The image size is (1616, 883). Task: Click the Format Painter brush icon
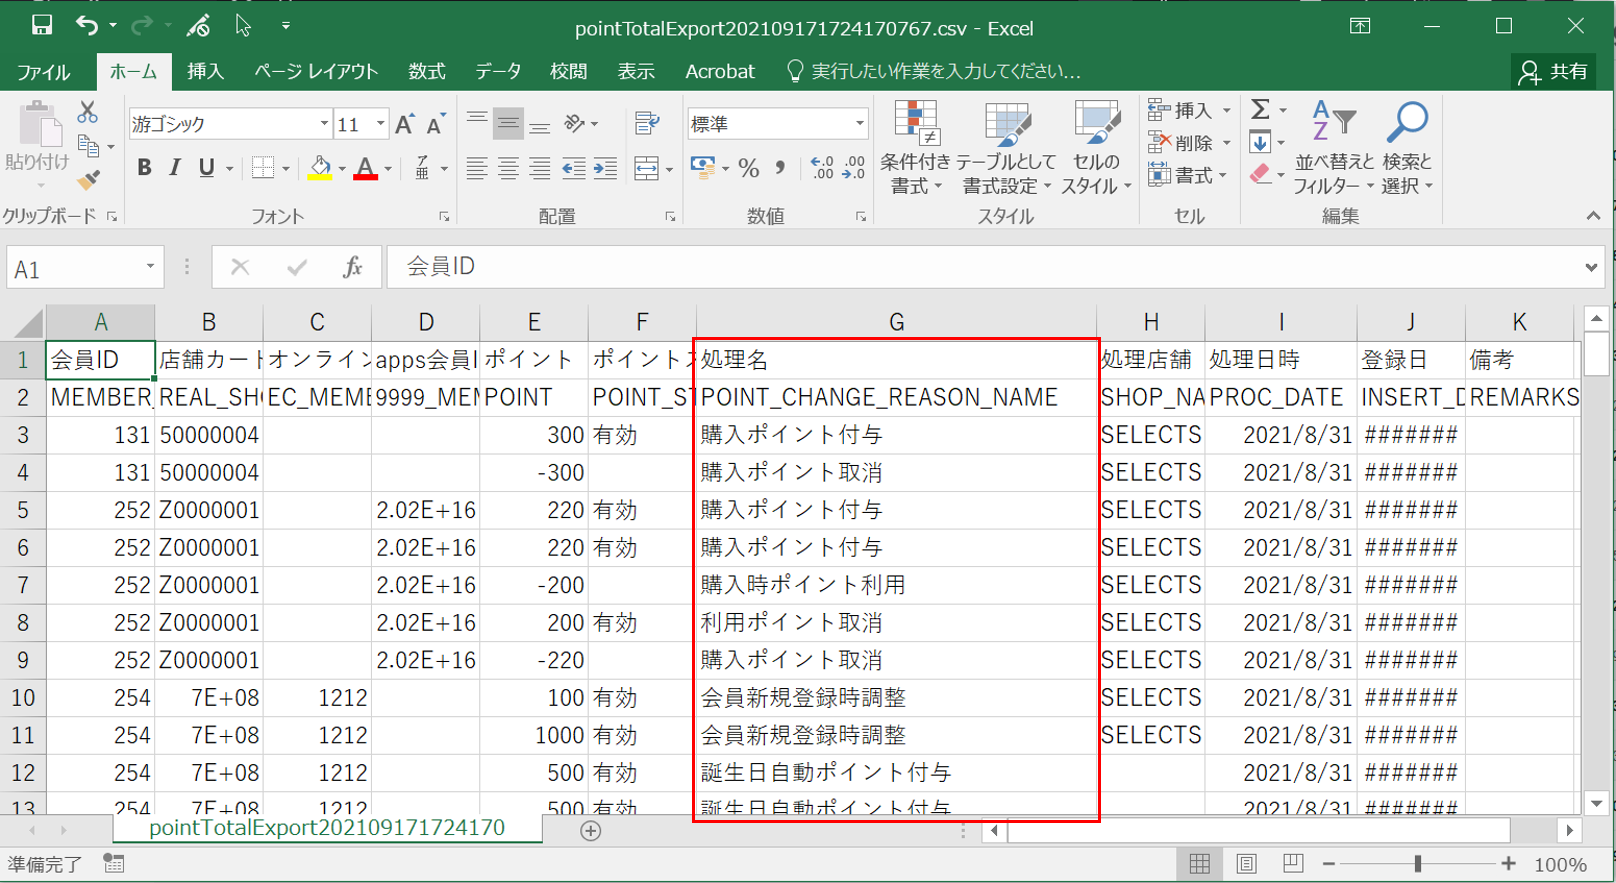click(x=89, y=180)
